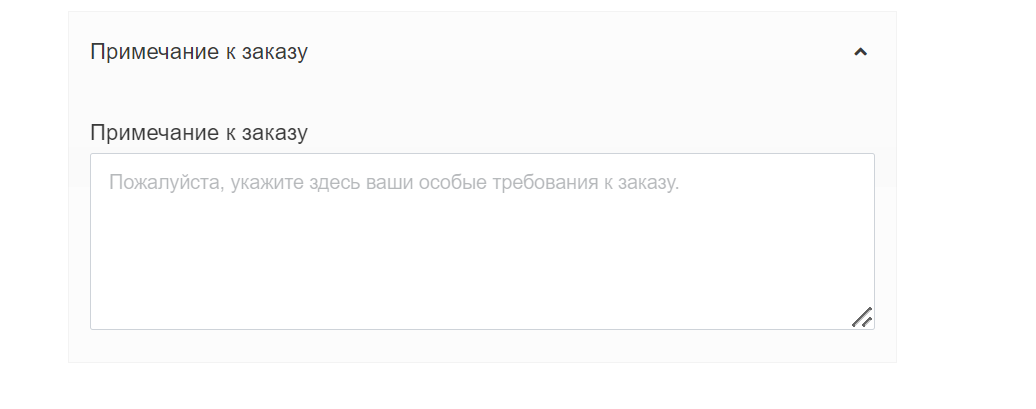Focus the field with placeholder Пожалуйста, укажите
The image size is (1036, 409).
[x=482, y=241]
